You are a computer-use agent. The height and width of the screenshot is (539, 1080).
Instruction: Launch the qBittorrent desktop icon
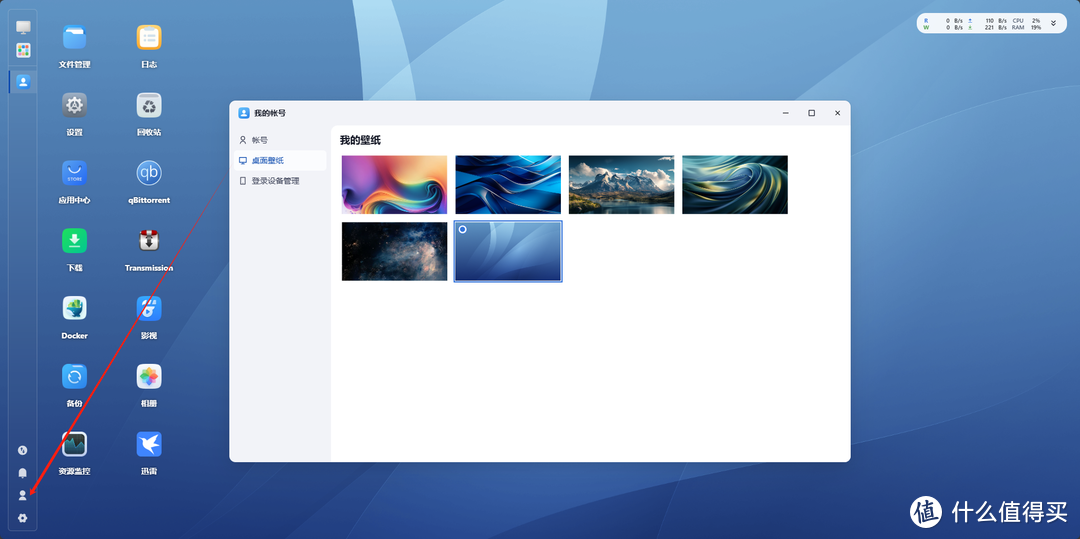pos(149,173)
